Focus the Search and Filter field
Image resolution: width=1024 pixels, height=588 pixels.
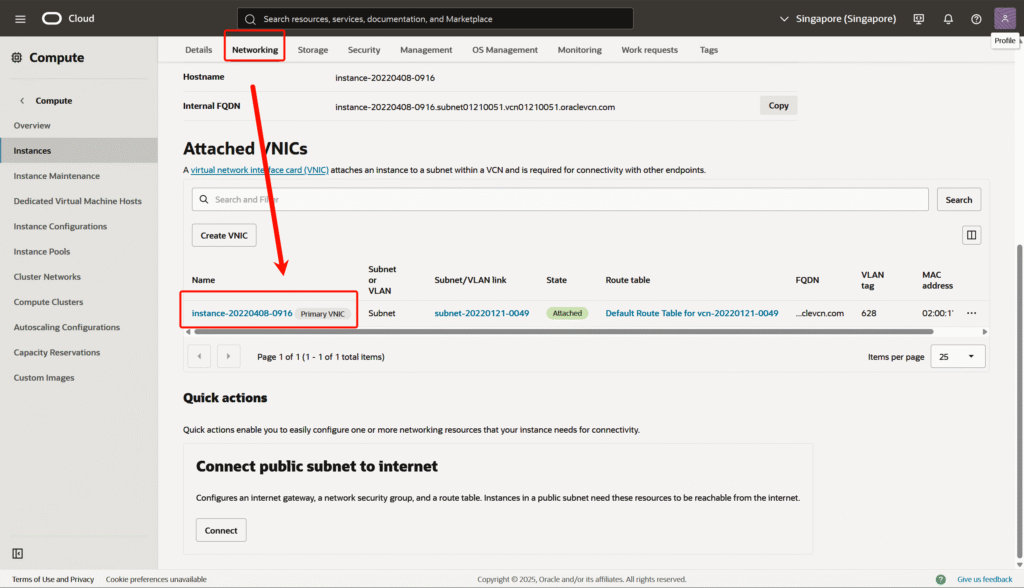[560, 200]
